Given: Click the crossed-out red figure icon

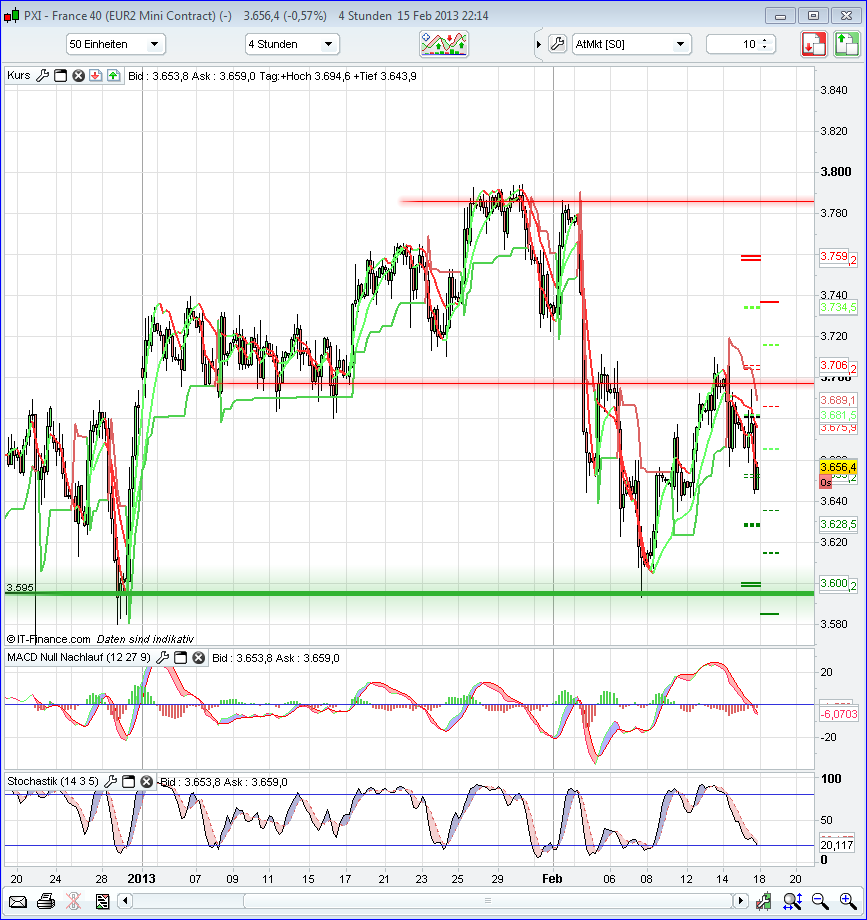Looking at the screenshot, I should tap(73, 901).
